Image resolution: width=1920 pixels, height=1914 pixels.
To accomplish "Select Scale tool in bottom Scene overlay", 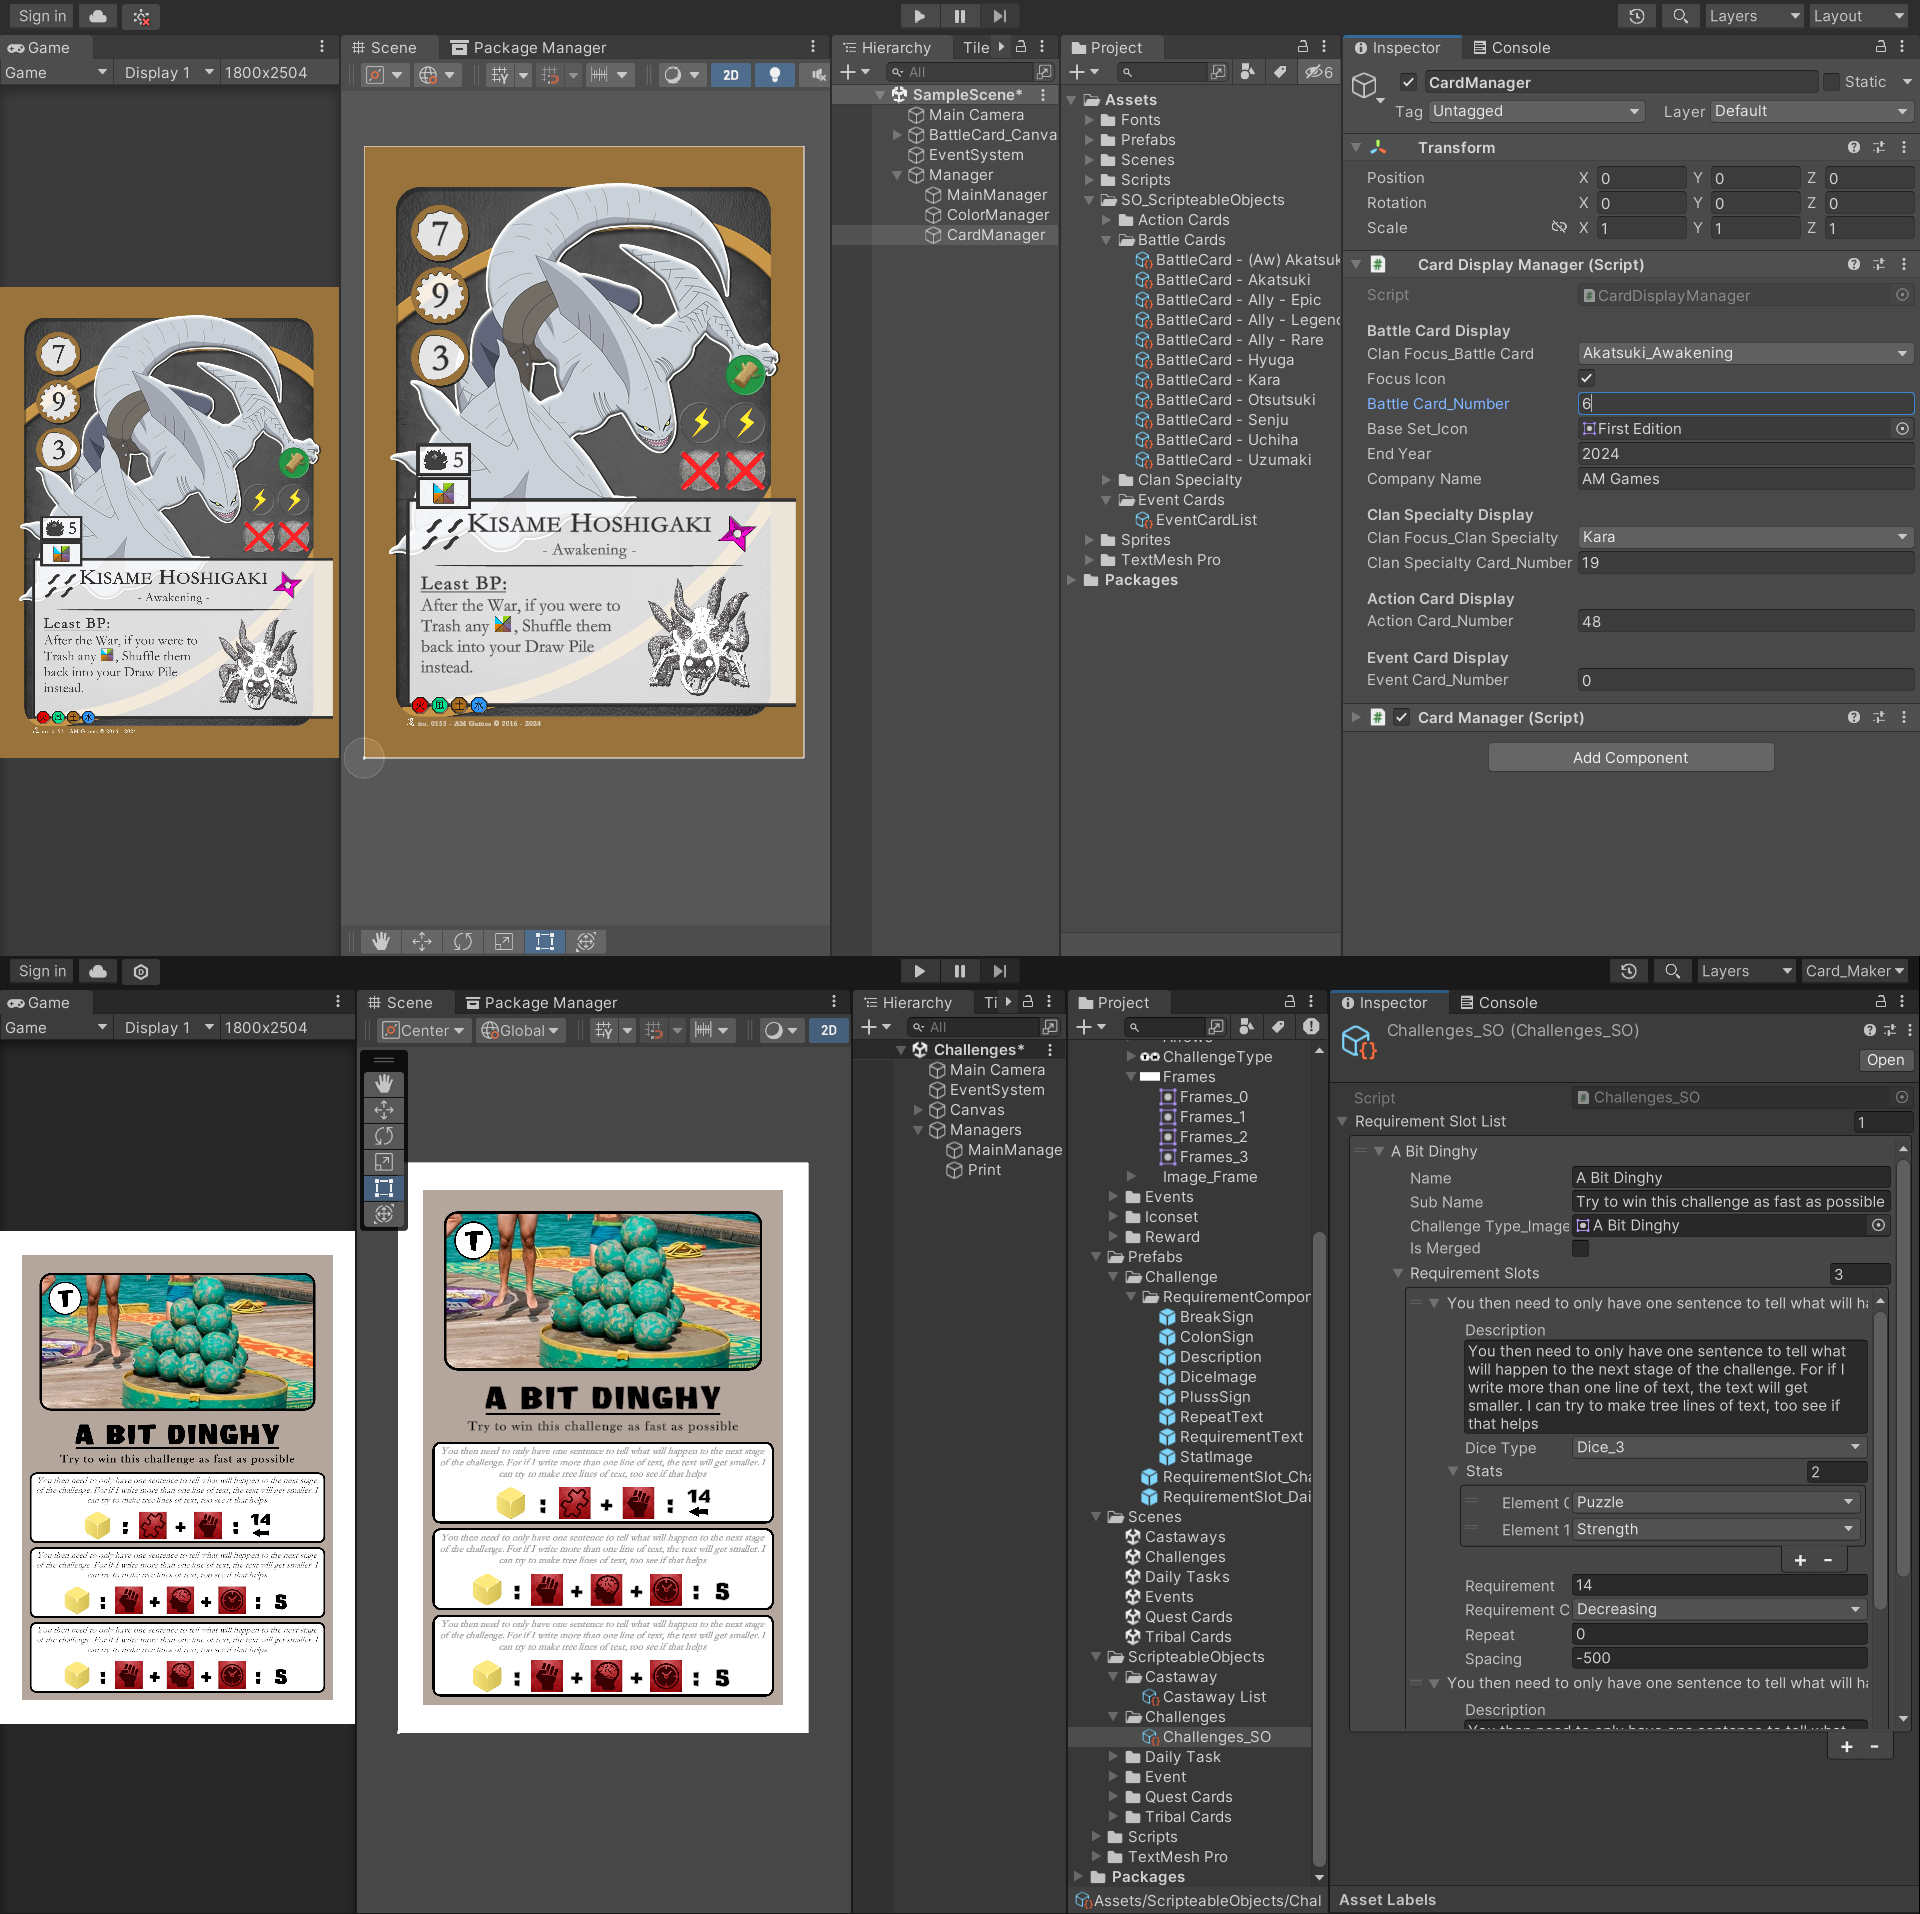I will pos(384,1162).
